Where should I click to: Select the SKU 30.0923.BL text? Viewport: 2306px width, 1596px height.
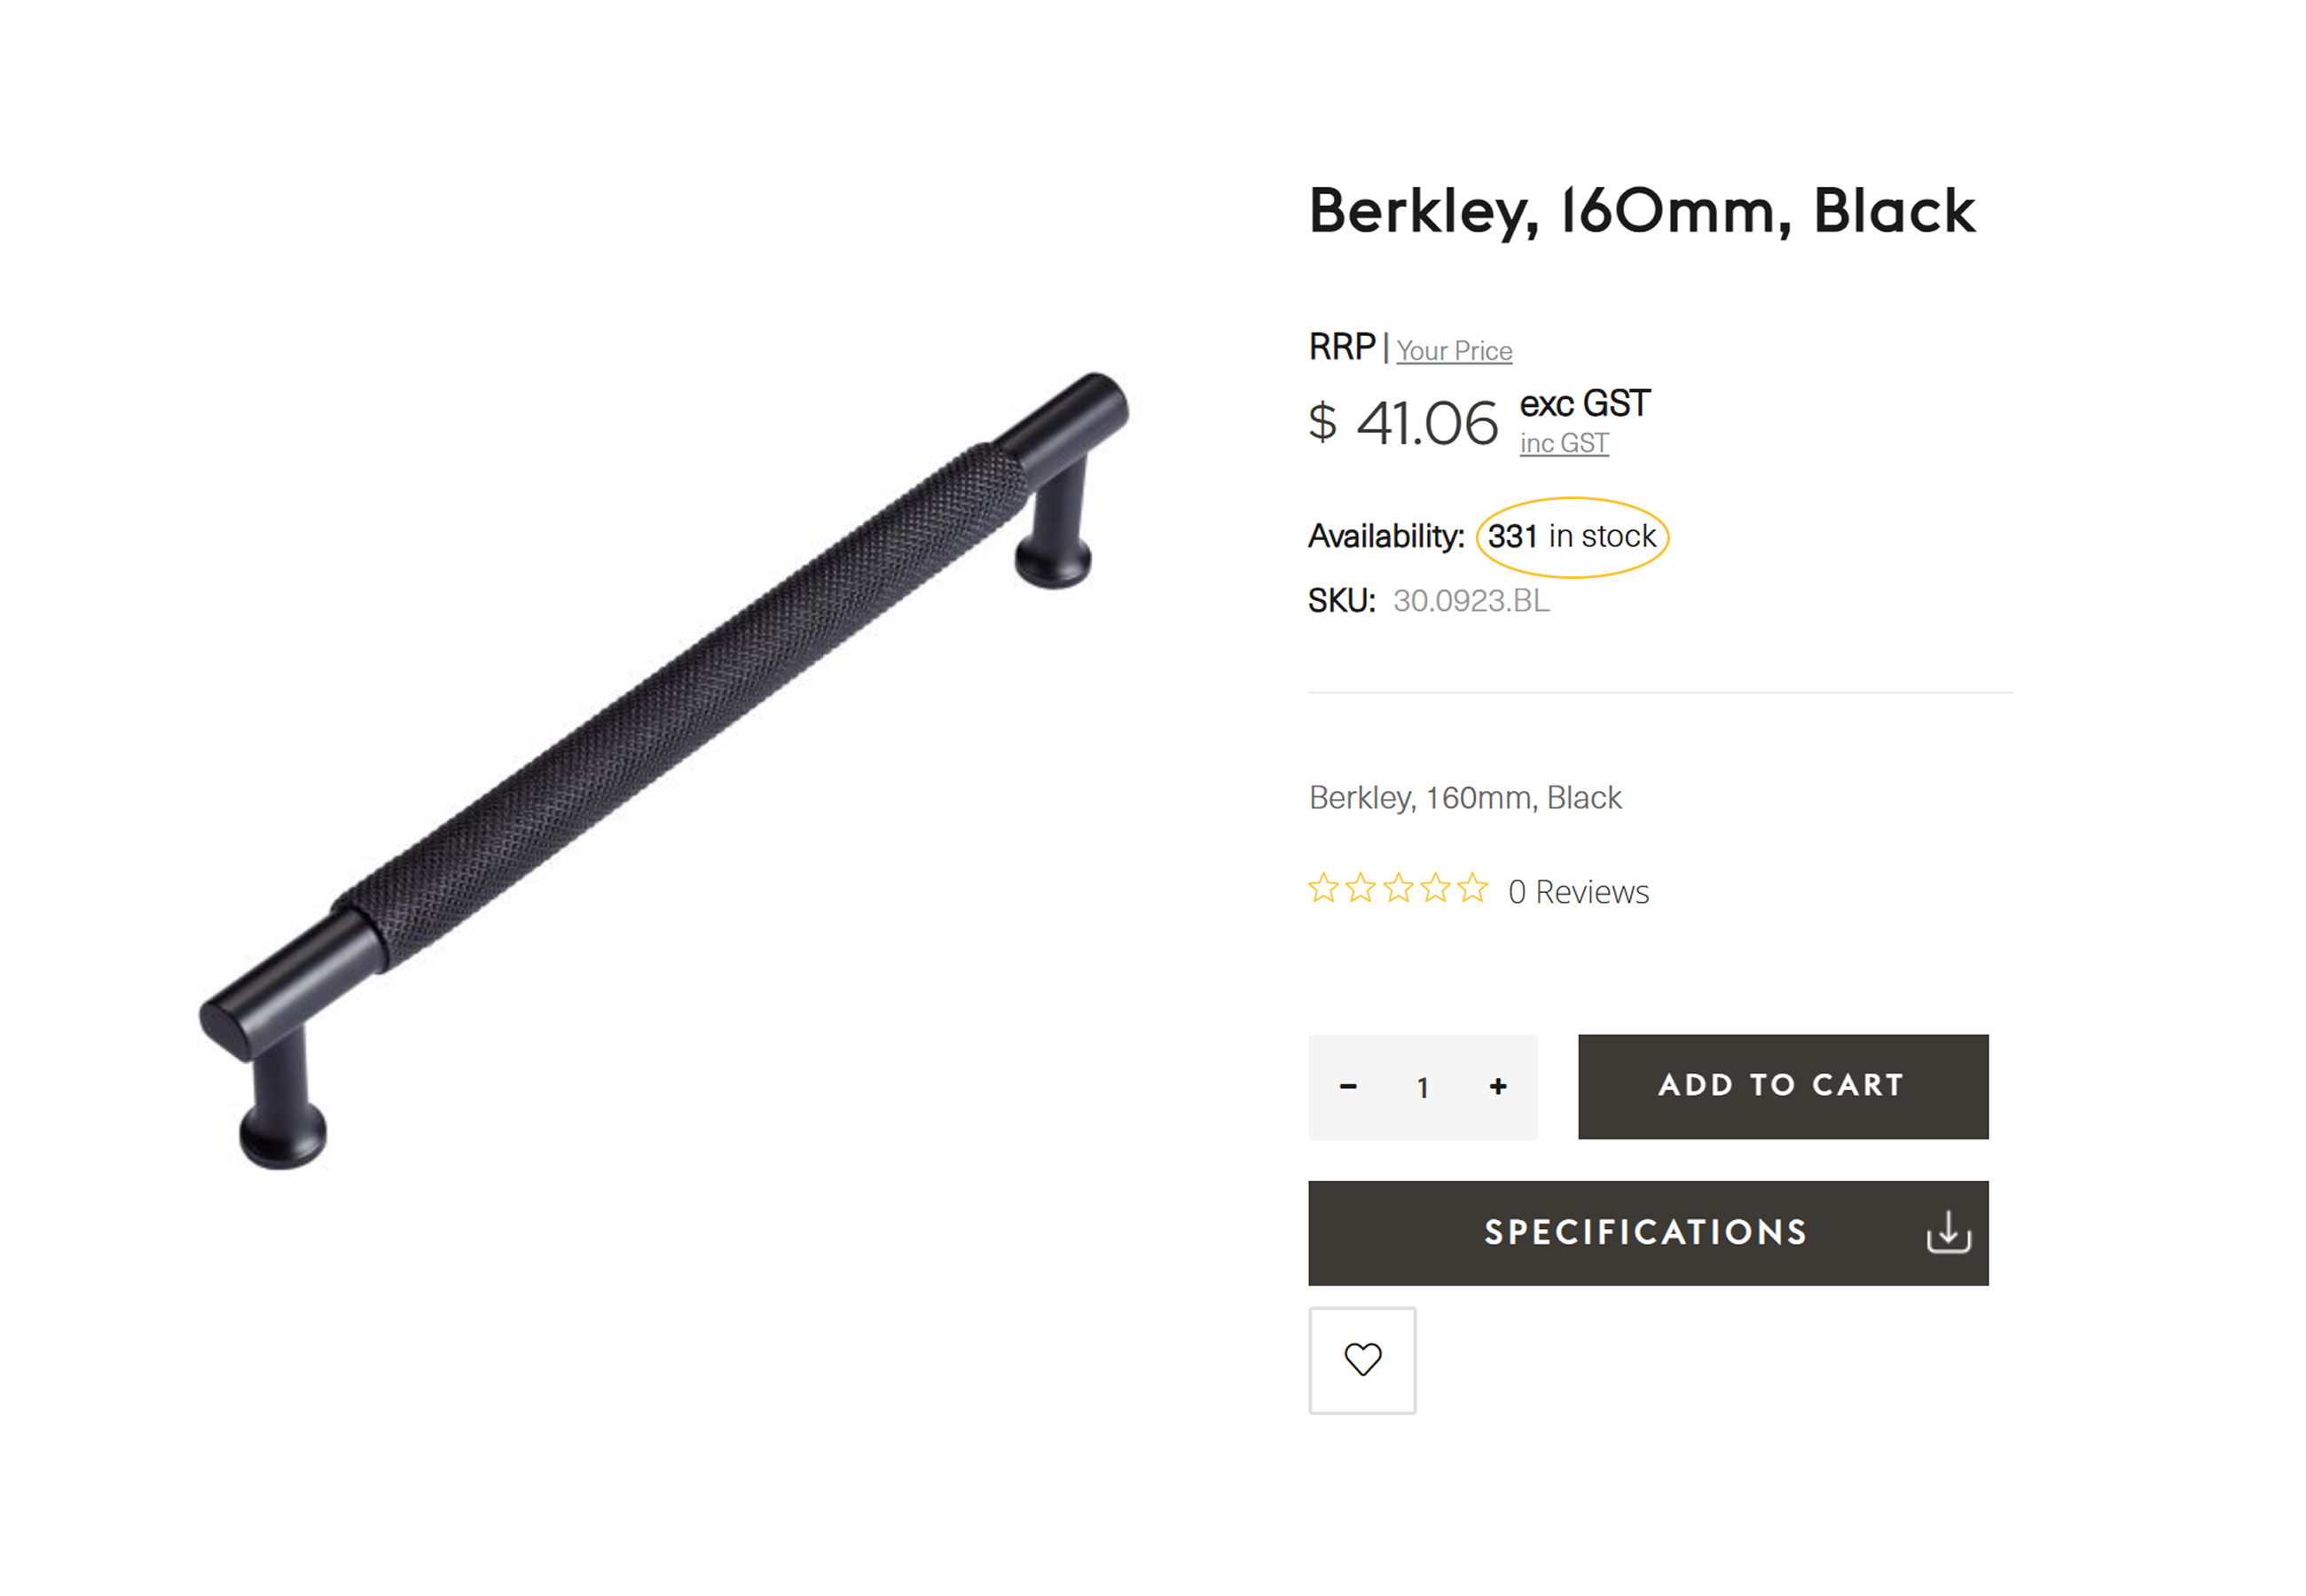[1473, 601]
